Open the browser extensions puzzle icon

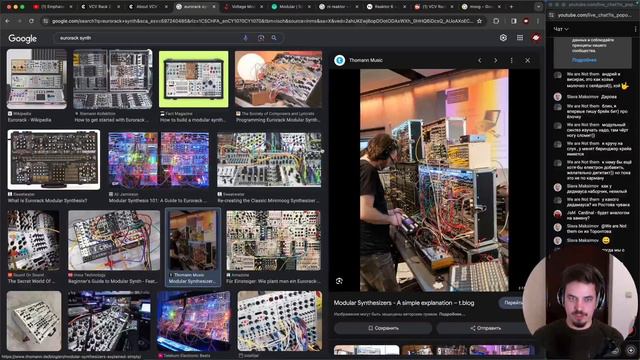[x=496, y=21]
